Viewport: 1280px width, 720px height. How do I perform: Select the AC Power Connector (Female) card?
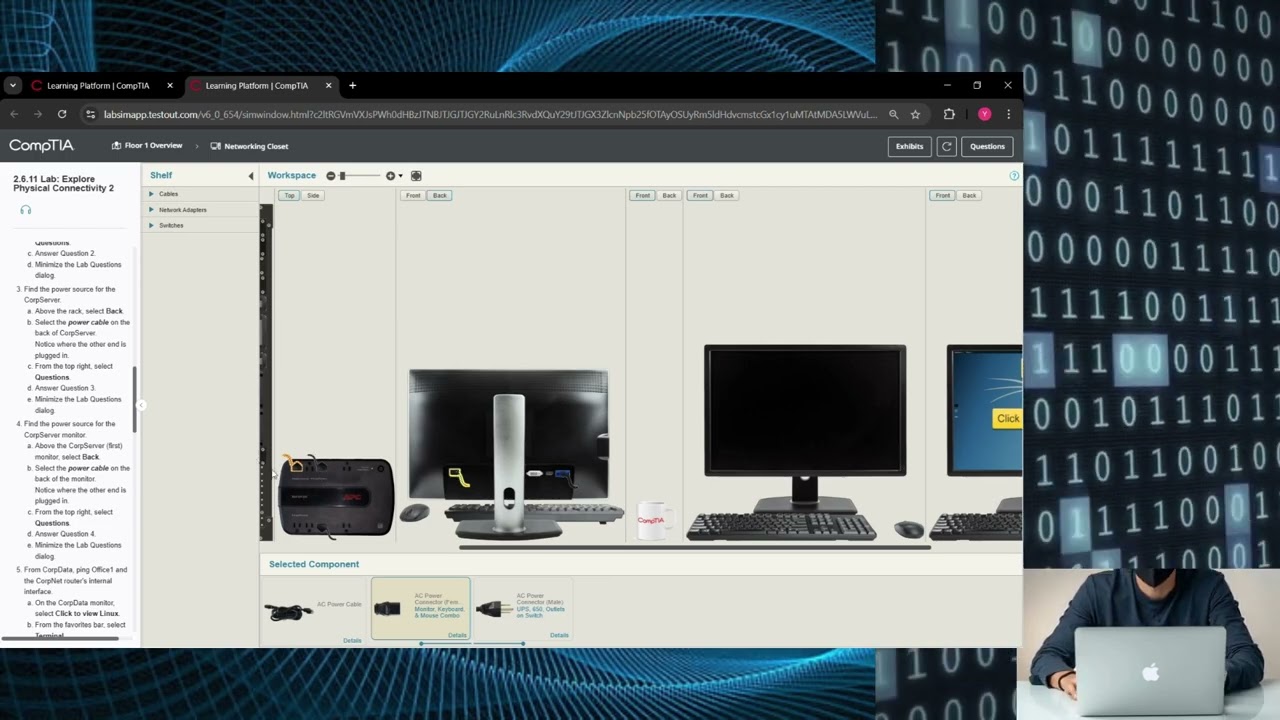point(421,608)
